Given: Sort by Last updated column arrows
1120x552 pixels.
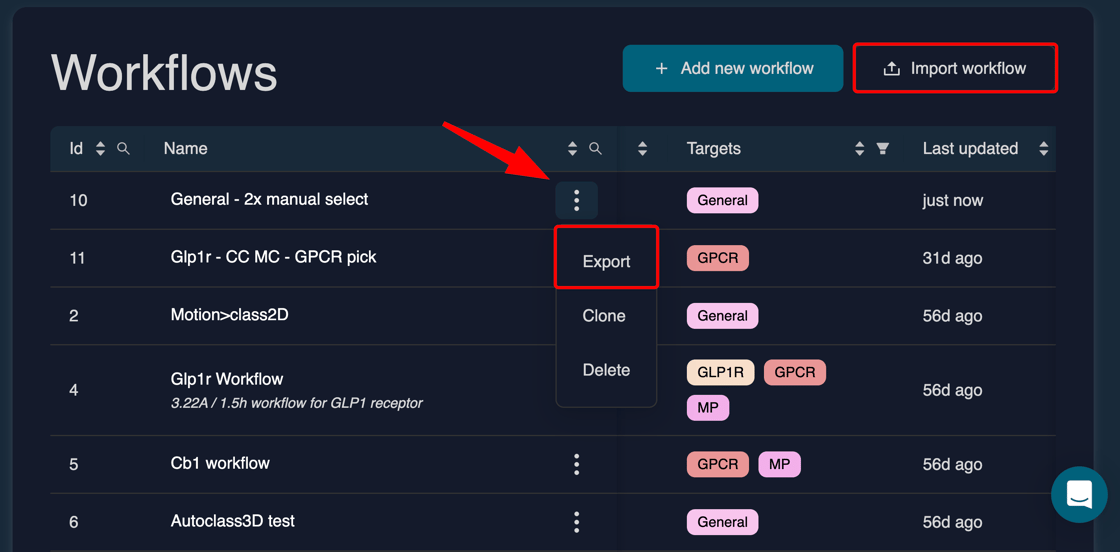Looking at the screenshot, I should [1044, 149].
